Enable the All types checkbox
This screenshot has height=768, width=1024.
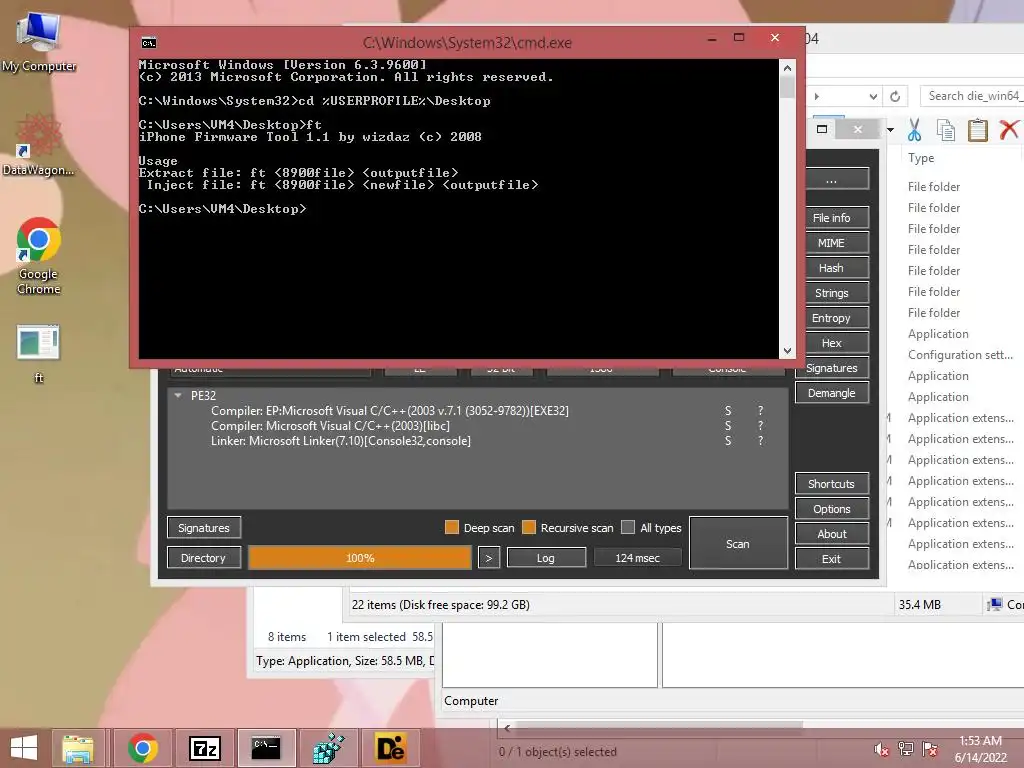pos(628,528)
